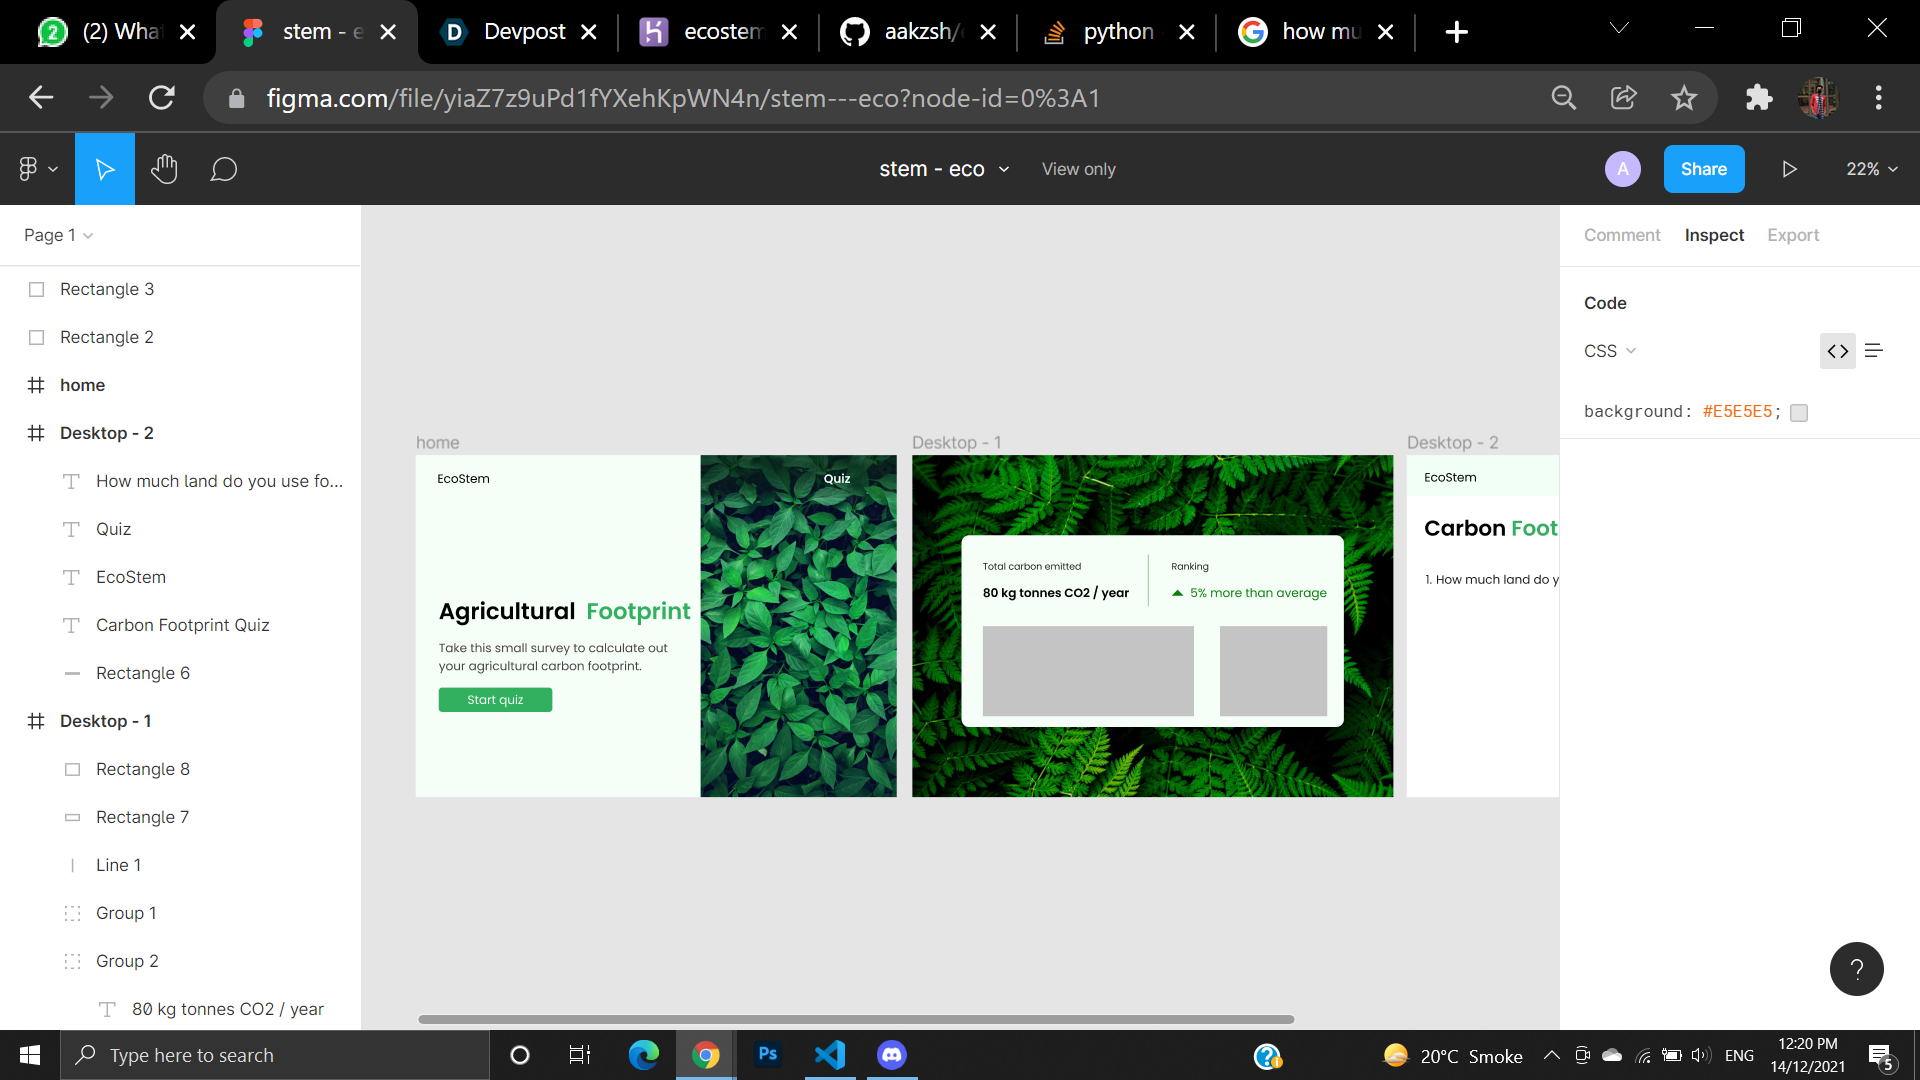Open the Figma main menu icon

pyautogui.click(x=36, y=169)
